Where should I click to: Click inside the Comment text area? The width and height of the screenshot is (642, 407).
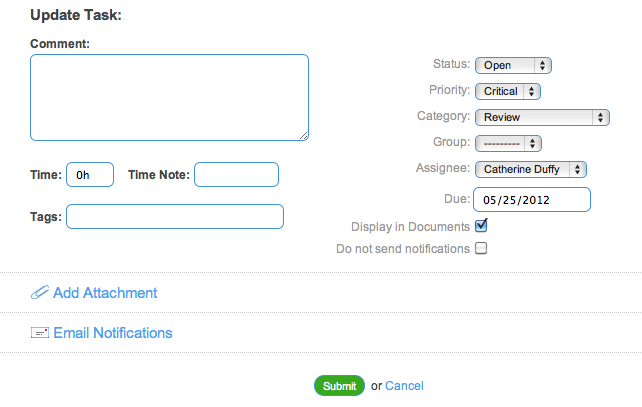[x=170, y=97]
